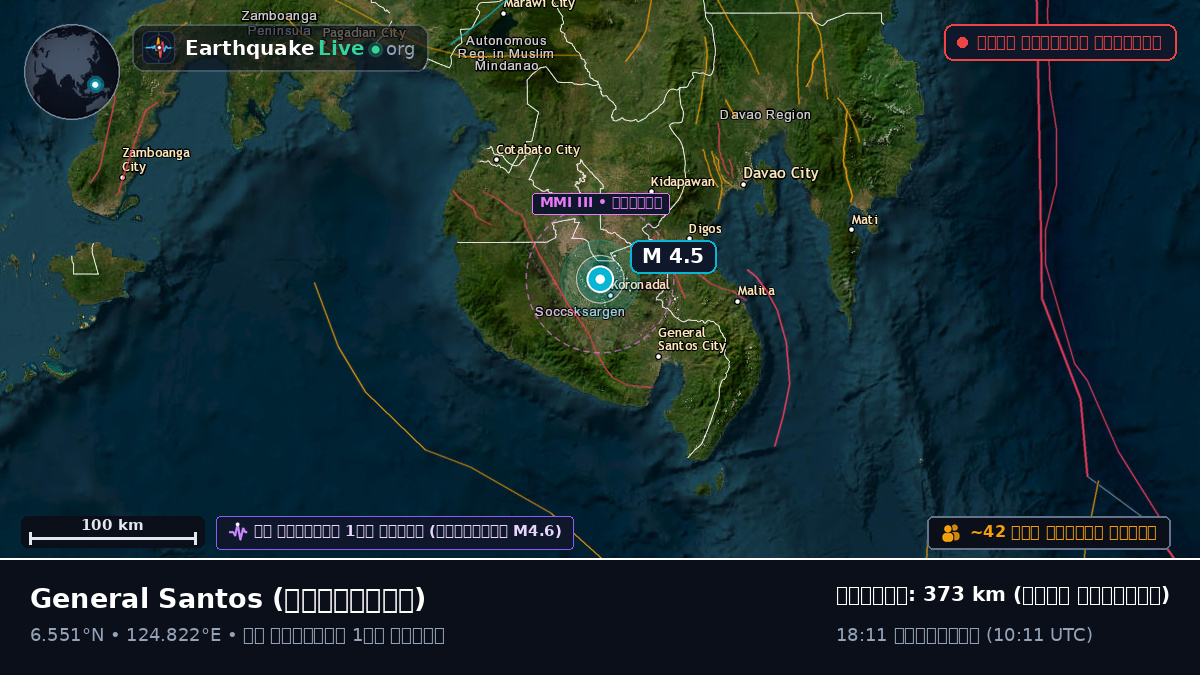This screenshot has width=1200, height=675.
Task: Click the Davao Region map label
Action: pyautogui.click(x=765, y=115)
